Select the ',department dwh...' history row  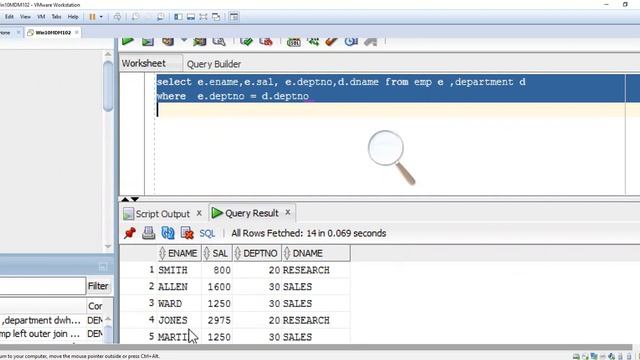(41, 320)
